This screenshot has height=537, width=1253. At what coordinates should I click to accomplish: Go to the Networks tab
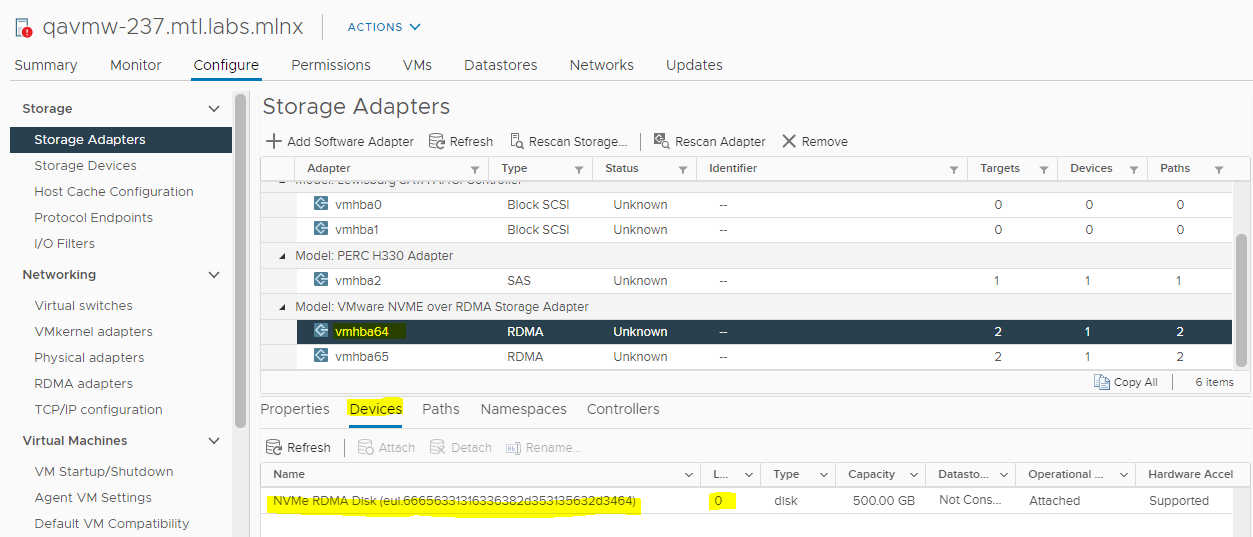[x=602, y=65]
